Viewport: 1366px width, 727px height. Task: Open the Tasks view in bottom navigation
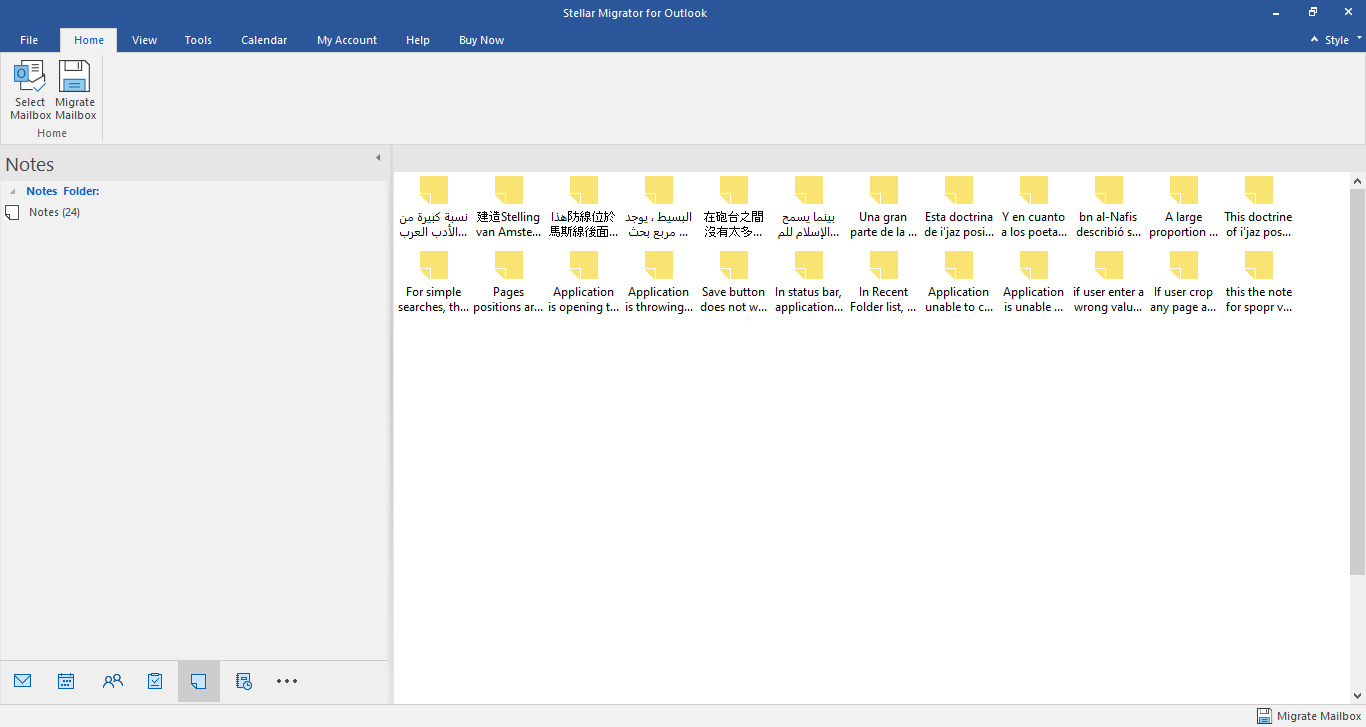point(155,681)
